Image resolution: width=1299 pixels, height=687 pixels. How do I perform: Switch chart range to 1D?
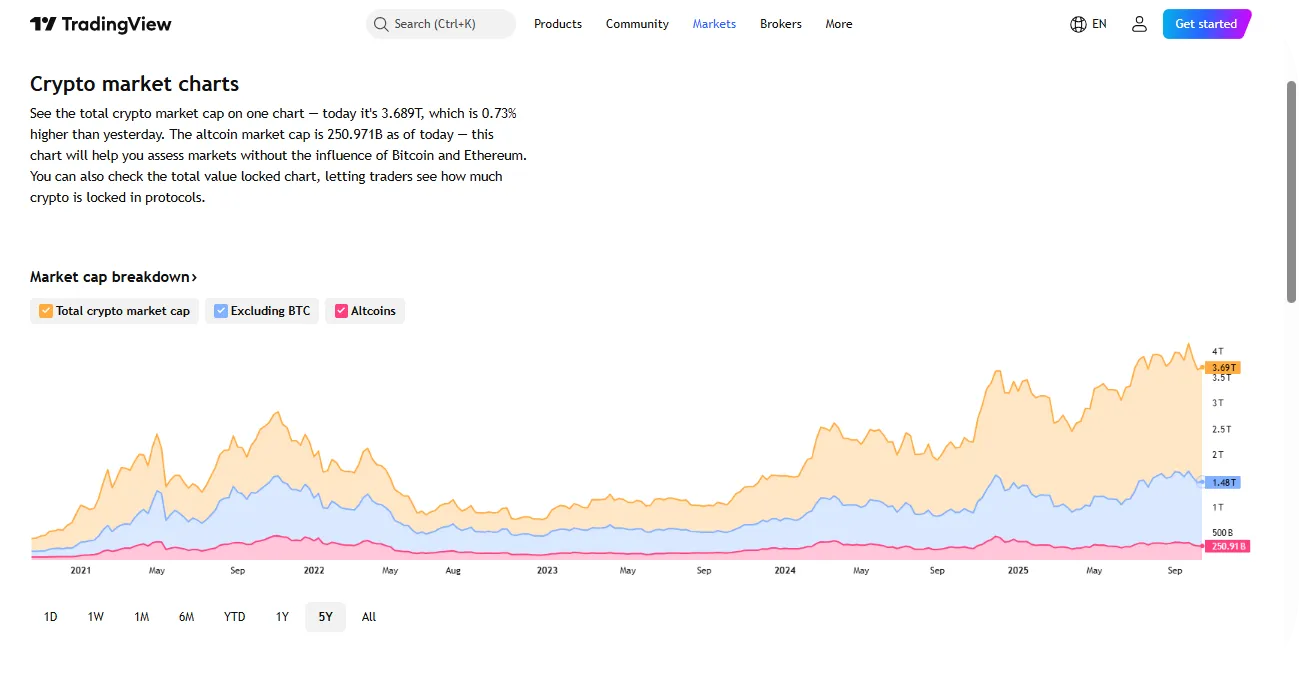coord(50,617)
